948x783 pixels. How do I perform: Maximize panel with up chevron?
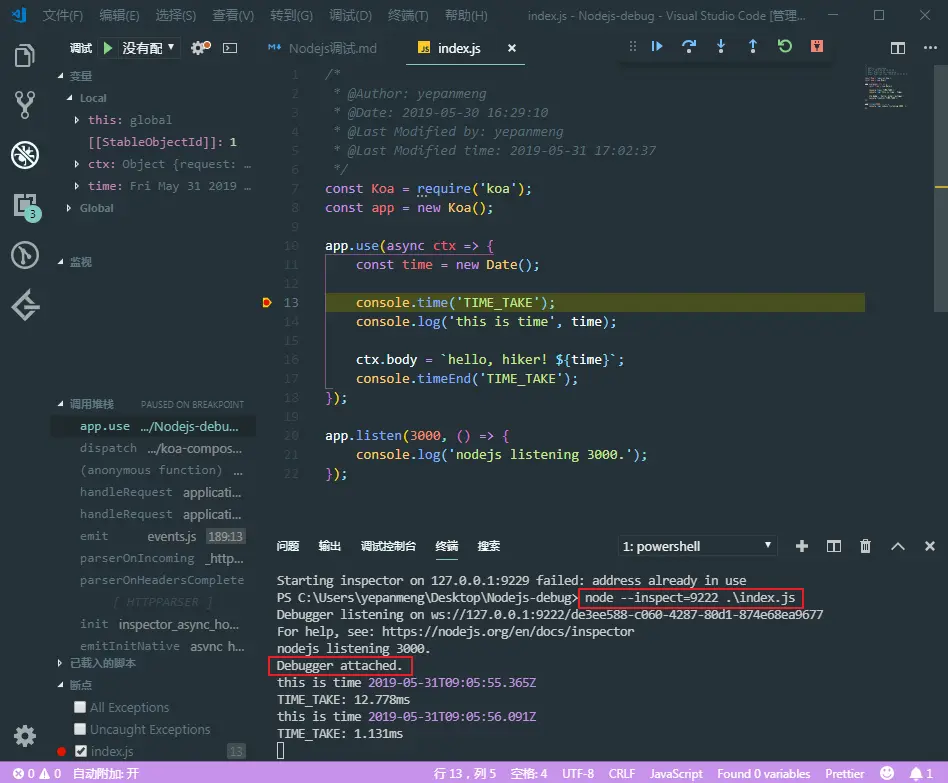click(x=898, y=546)
